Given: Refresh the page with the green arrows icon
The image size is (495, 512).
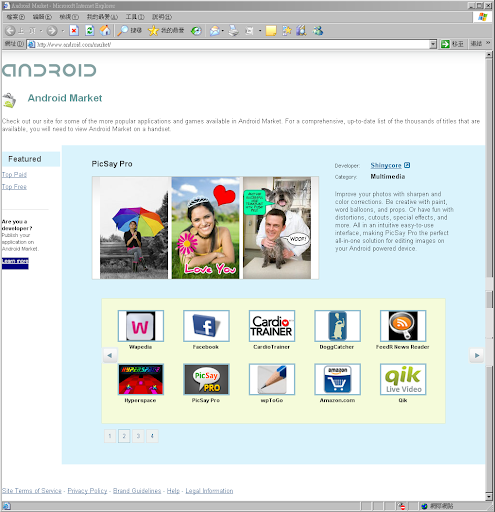Looking at the screenshot, I should 90,31.
